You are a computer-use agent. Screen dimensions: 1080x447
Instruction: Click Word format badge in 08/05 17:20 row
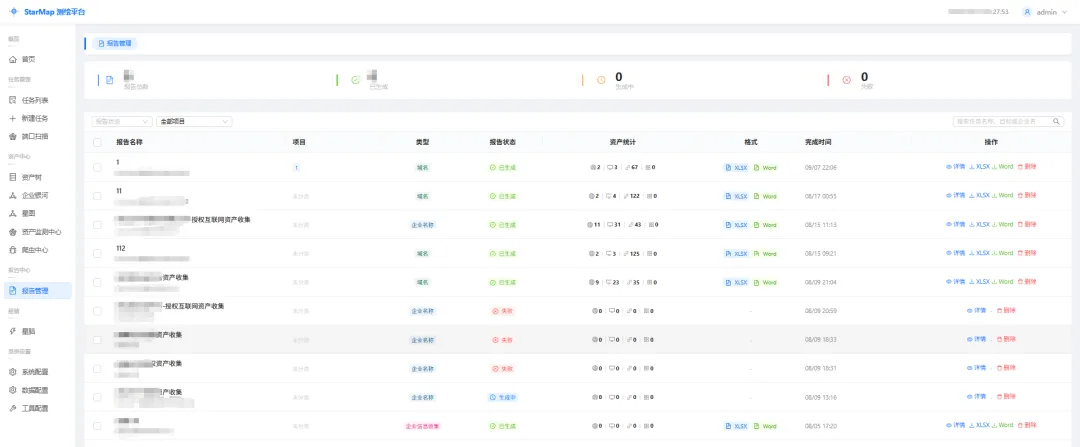[765, 426]
